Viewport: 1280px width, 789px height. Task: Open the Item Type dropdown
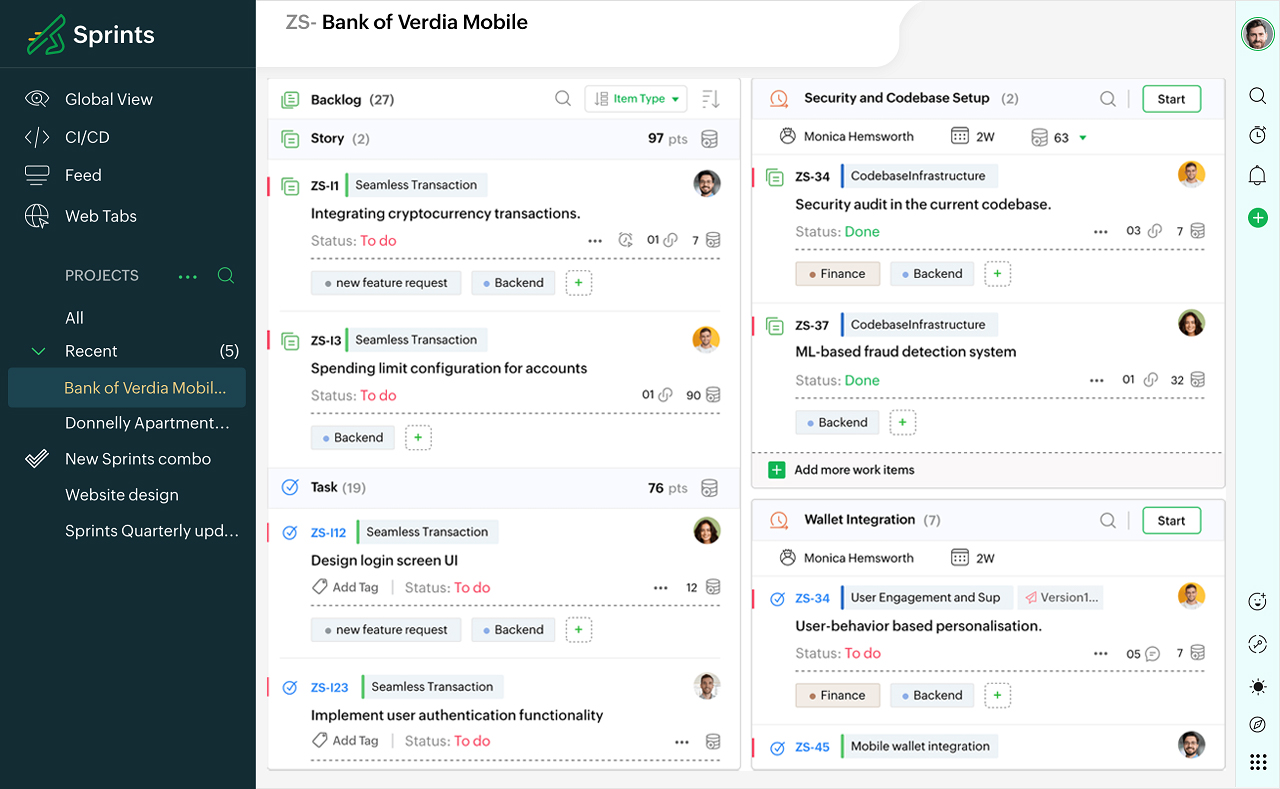click(x=636, y=98)
